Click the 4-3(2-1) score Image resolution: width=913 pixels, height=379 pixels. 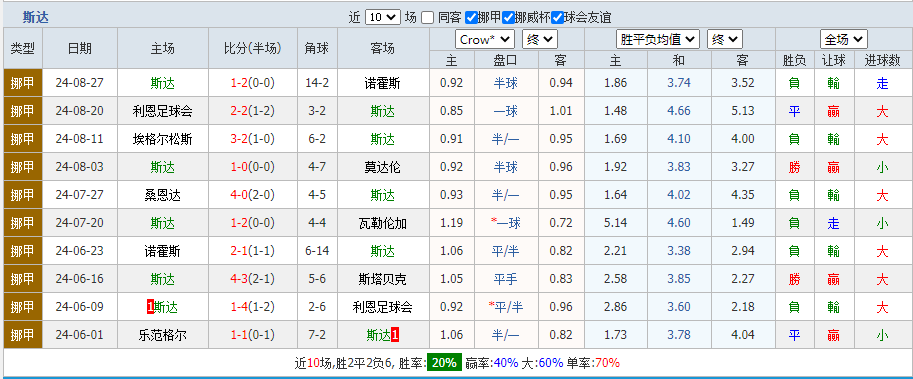pyautogui.click(x=252, y=279)
